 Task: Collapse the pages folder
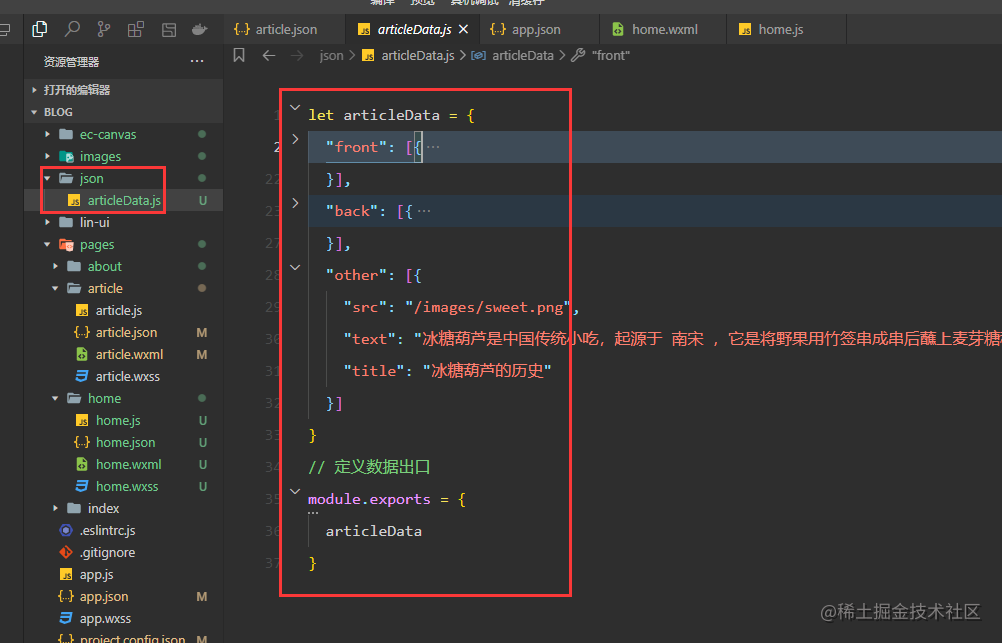tap(123, 244)
